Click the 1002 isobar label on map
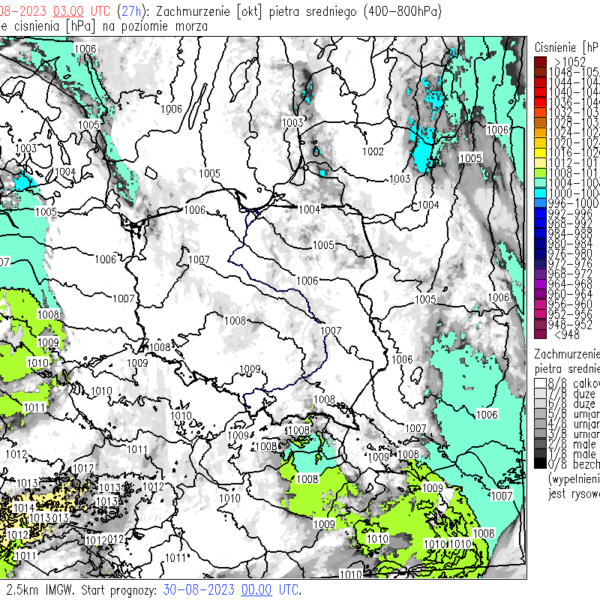Screen dimensions: 600x600 point(373,152)
